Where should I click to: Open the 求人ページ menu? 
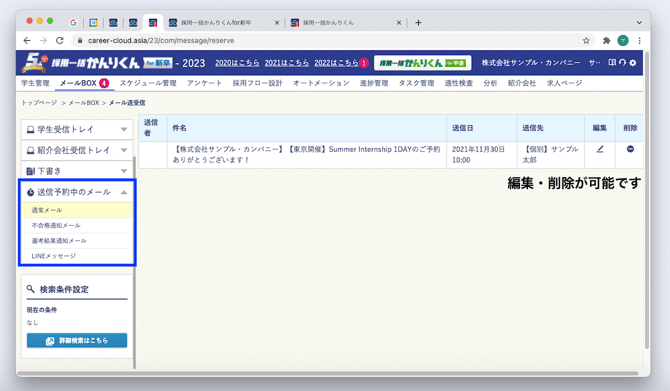(x=564, y=83)
